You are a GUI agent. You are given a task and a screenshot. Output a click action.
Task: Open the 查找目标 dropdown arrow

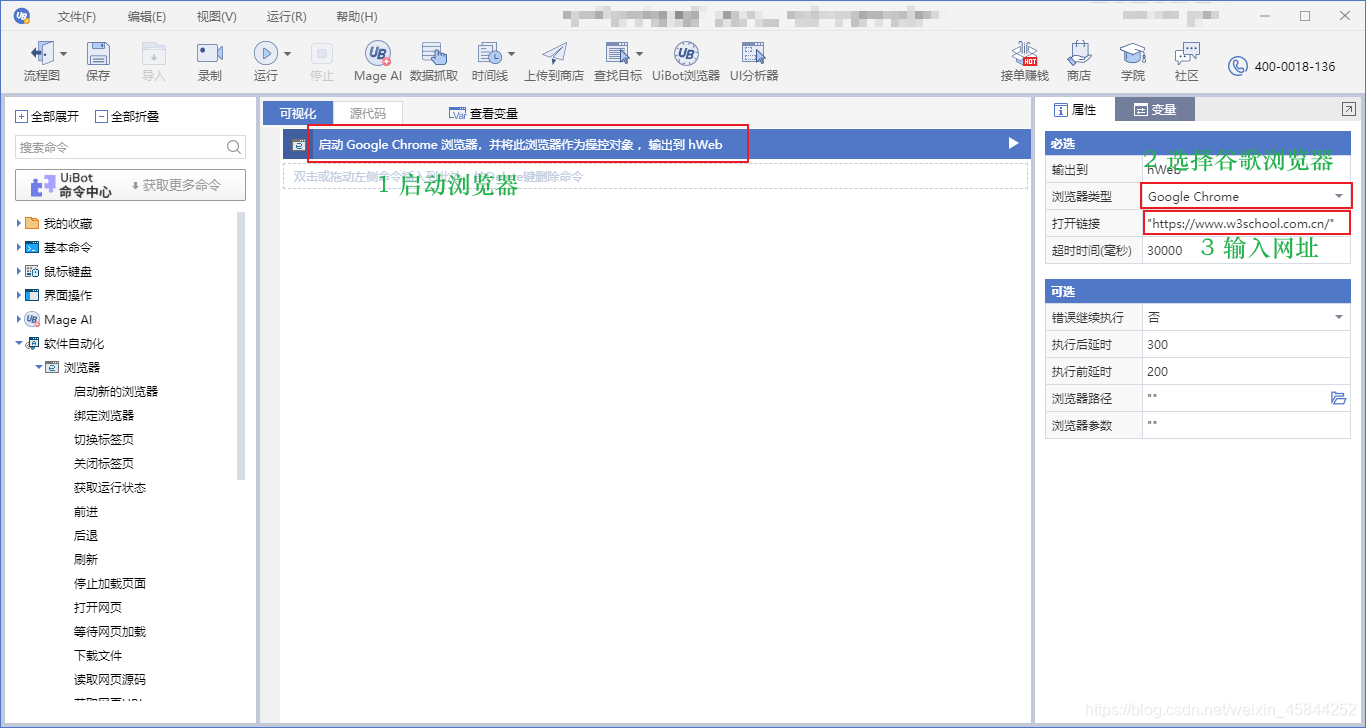(x=639, y=54)
